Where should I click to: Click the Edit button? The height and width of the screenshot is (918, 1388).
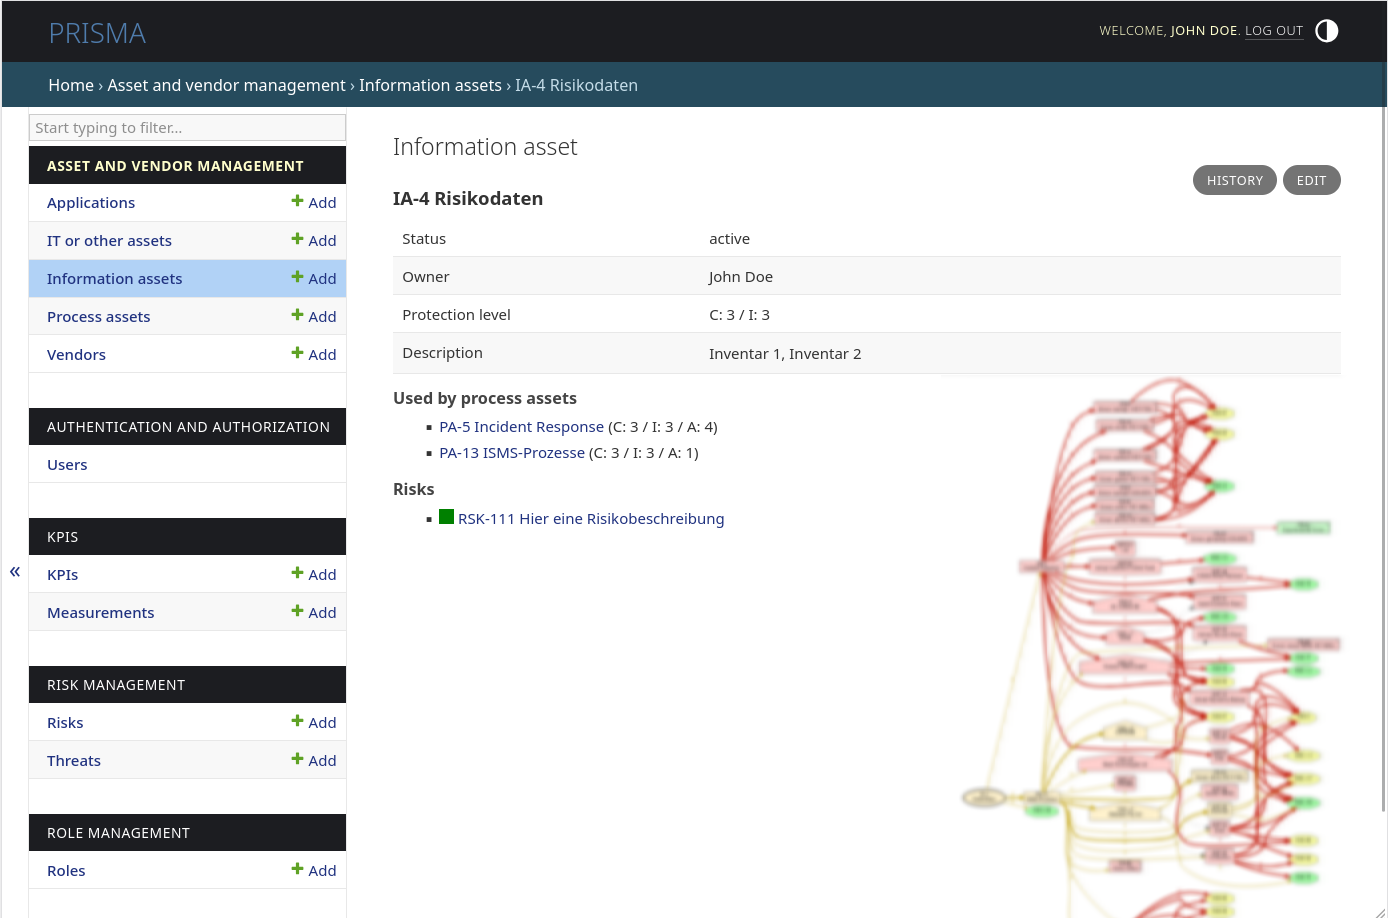pos(1311,180)
